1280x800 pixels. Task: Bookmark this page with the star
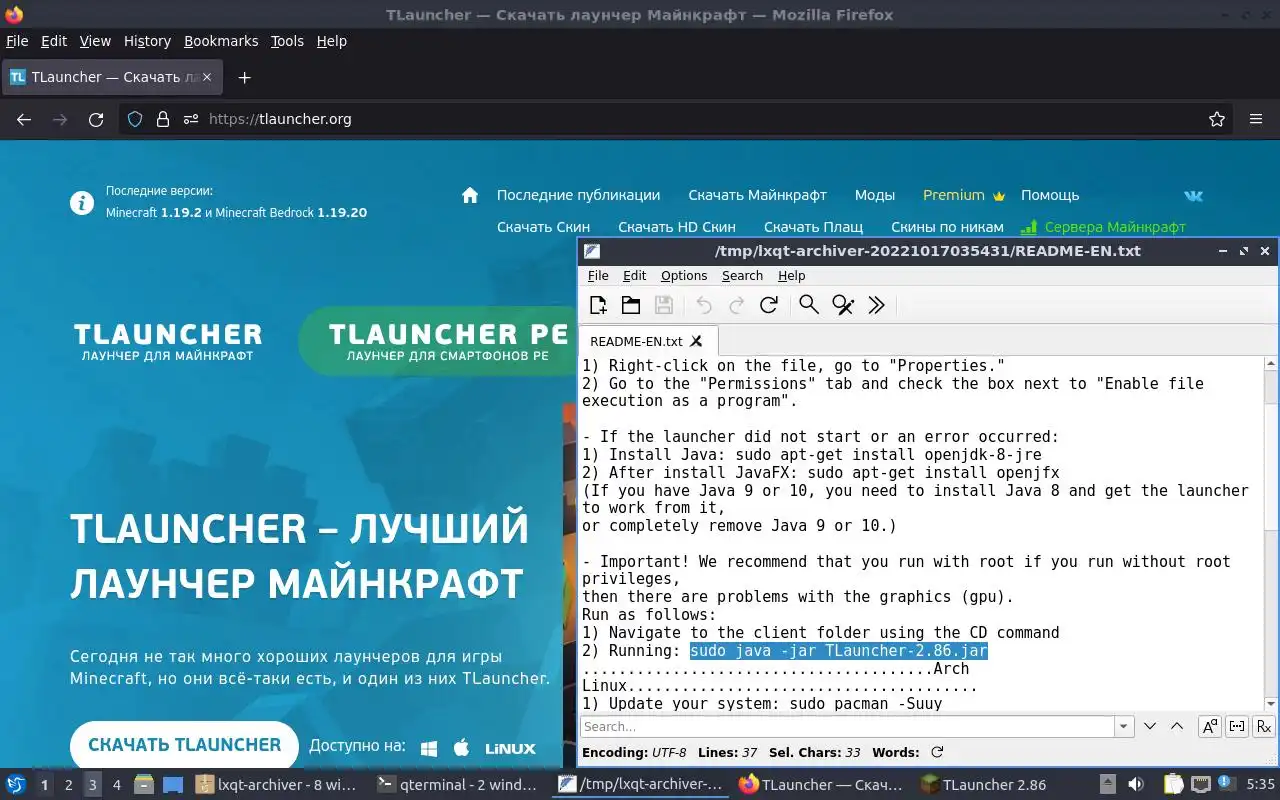pyautogui.click(x=1217, y=119)
